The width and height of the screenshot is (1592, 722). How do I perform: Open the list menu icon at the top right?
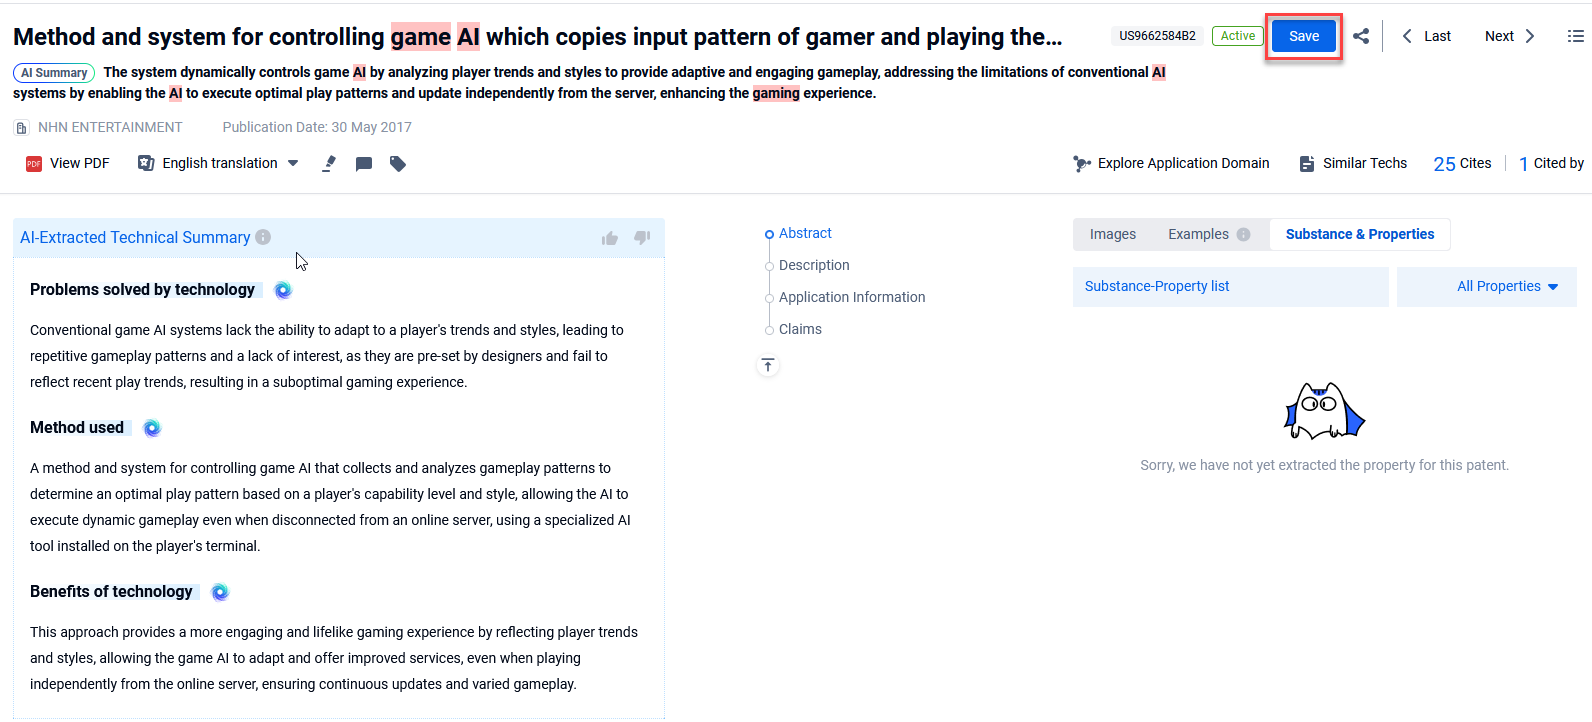point(1575,36)
